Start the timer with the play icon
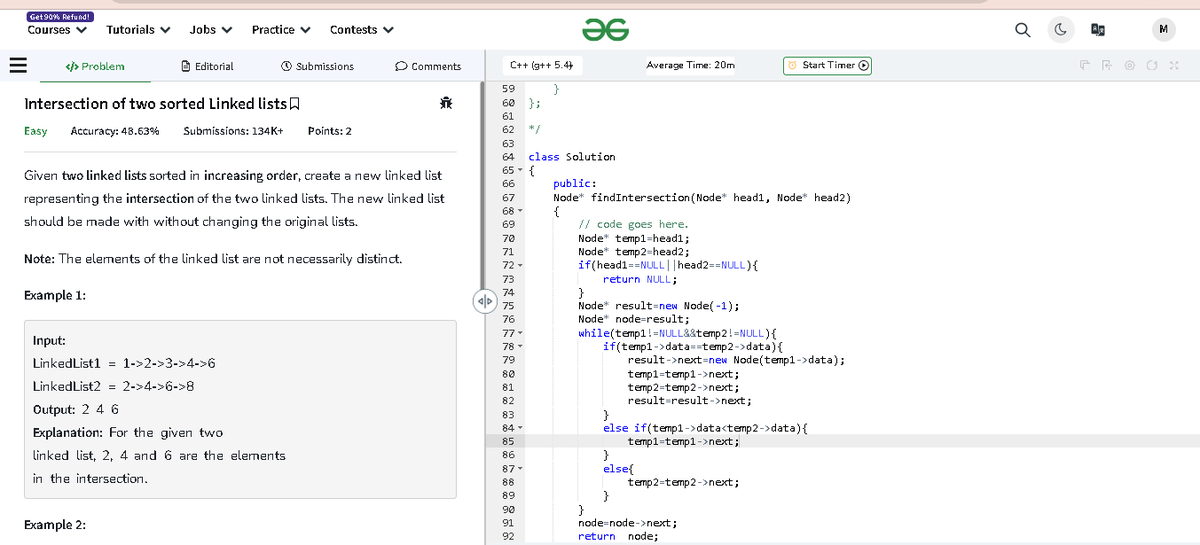 tap(865, 66)
